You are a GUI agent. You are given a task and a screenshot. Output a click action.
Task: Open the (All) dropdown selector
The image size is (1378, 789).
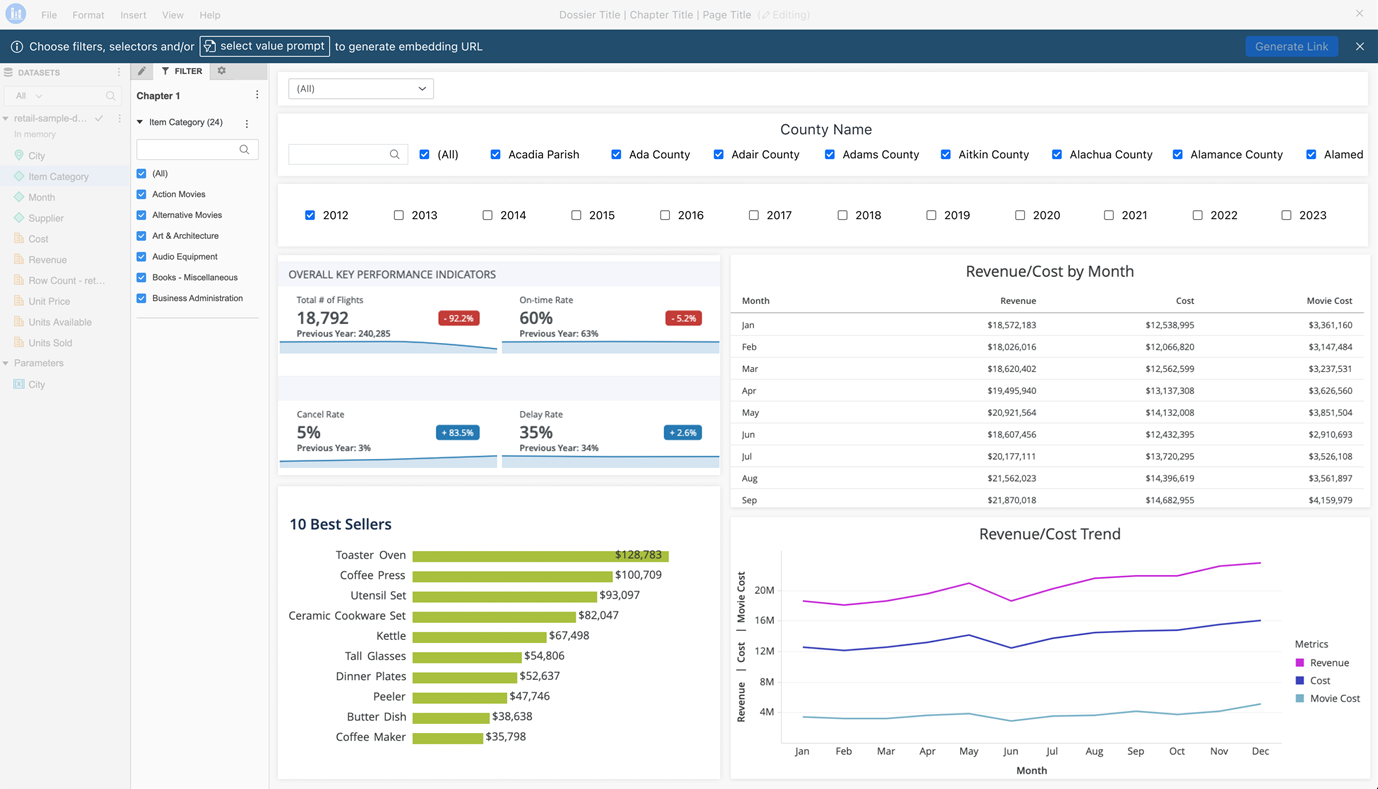360,89
